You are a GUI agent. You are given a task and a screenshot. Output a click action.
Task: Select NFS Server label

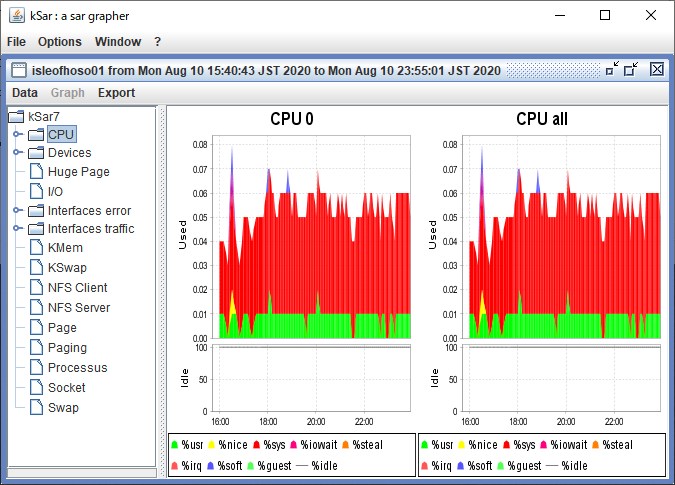pyautogui.click(x=79, y=308)
